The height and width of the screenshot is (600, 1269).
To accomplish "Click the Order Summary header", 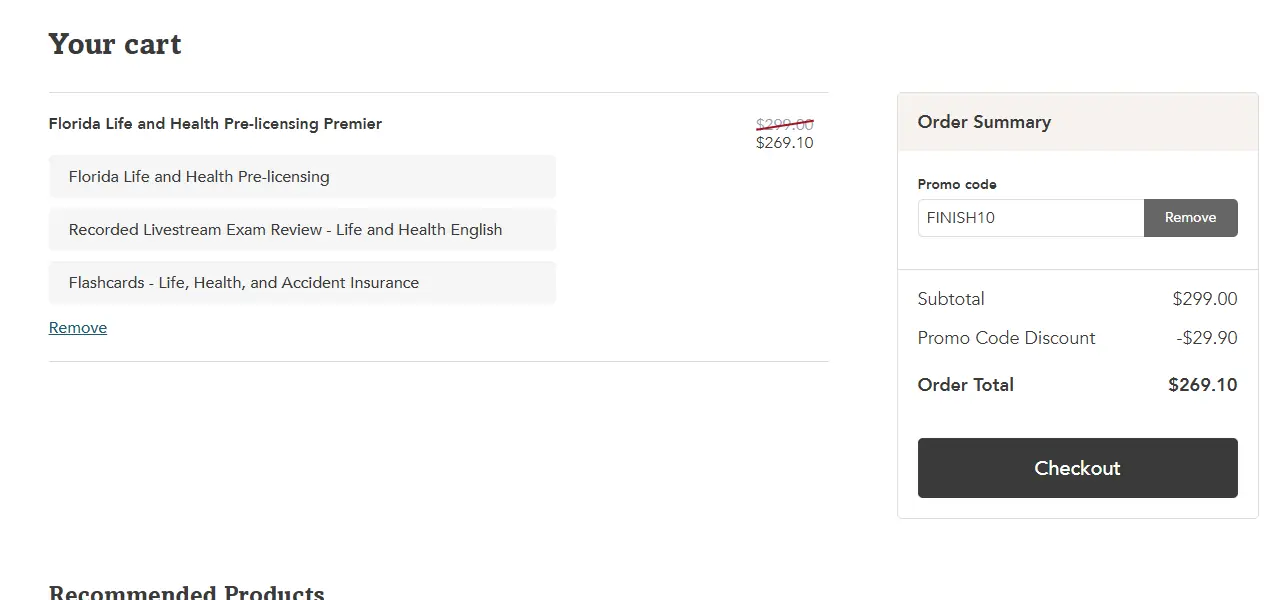I will coord(984,122).
